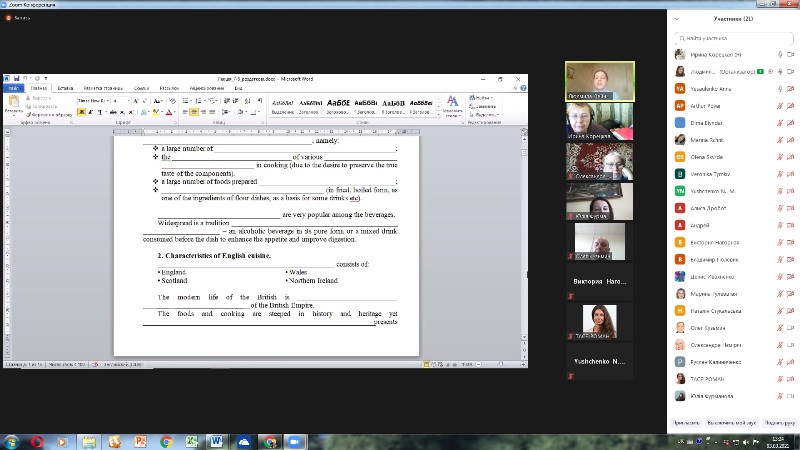
Task: Collapse the participants panel with the chevron
Action: click(x=679, y=19)
